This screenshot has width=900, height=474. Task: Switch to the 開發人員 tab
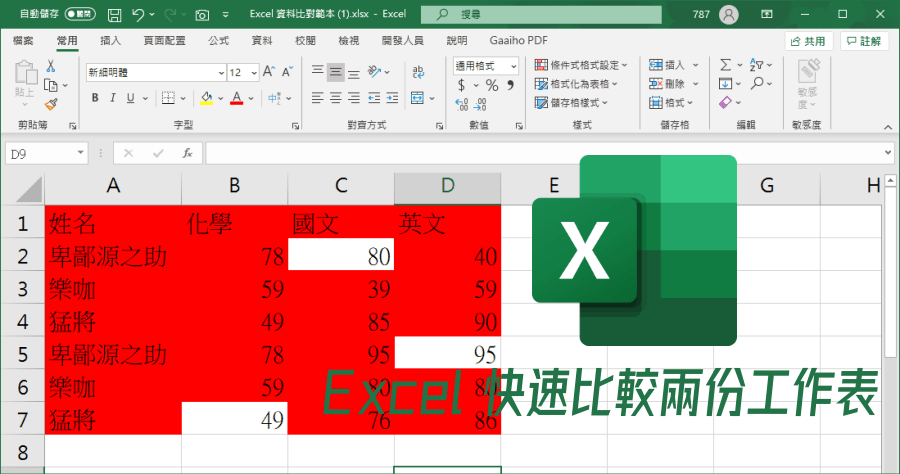point(403,41)
